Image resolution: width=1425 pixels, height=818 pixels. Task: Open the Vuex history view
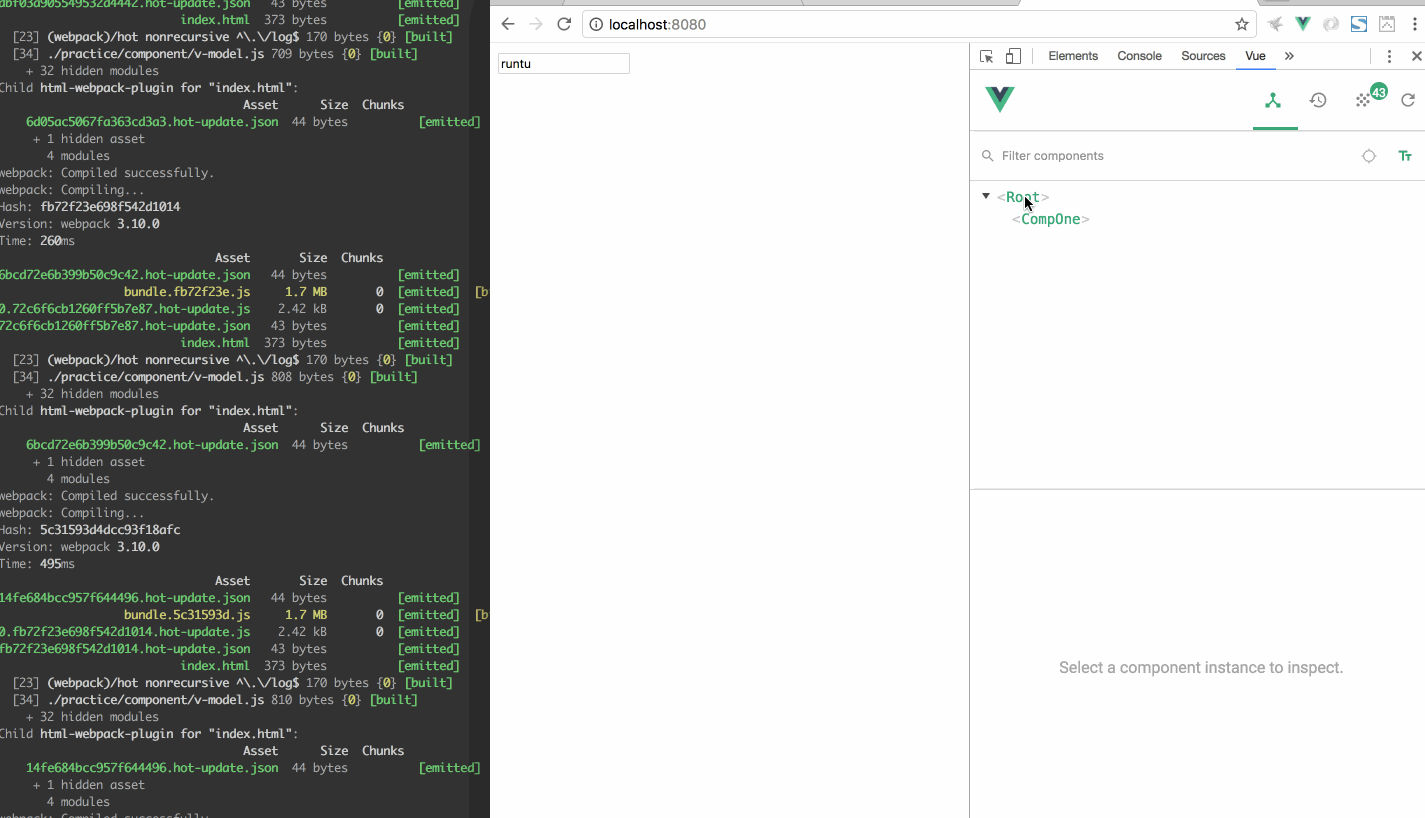click(x=1318, y=100)
